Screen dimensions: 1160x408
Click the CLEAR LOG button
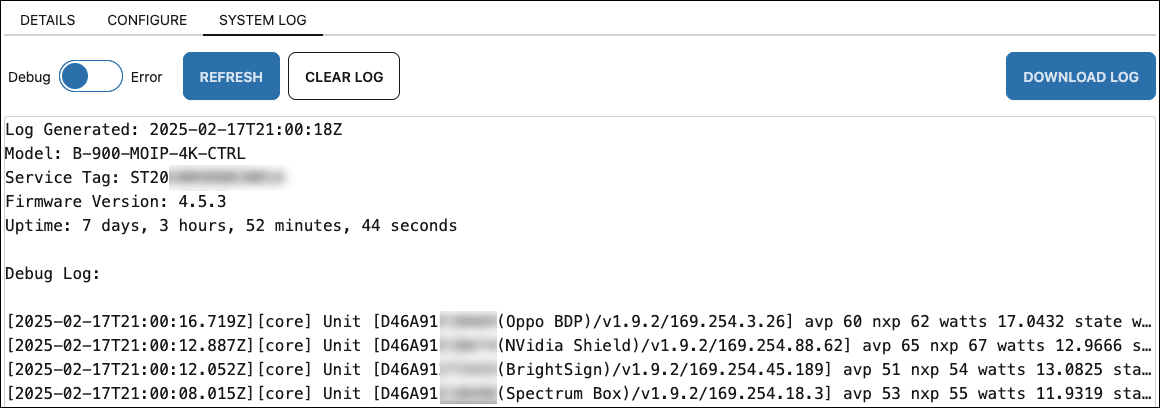pyautogui.click(x=344, y=76)
